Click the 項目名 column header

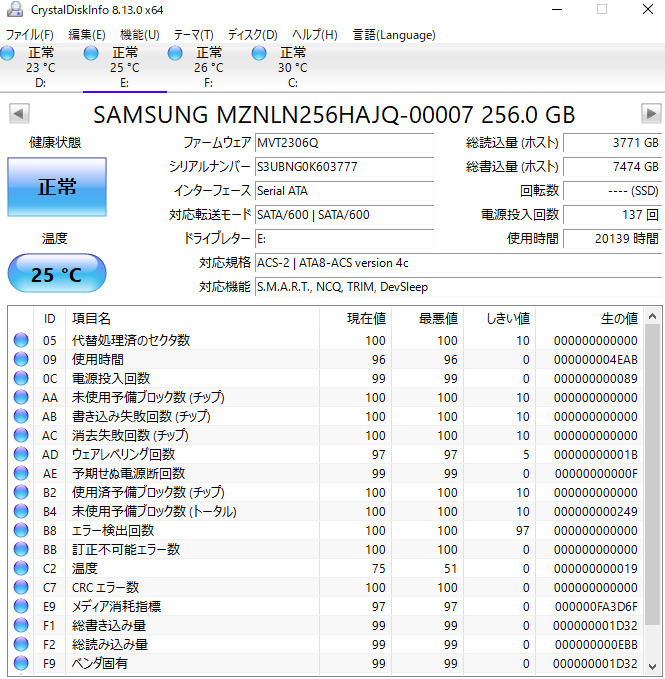click(x=192, y=319)
